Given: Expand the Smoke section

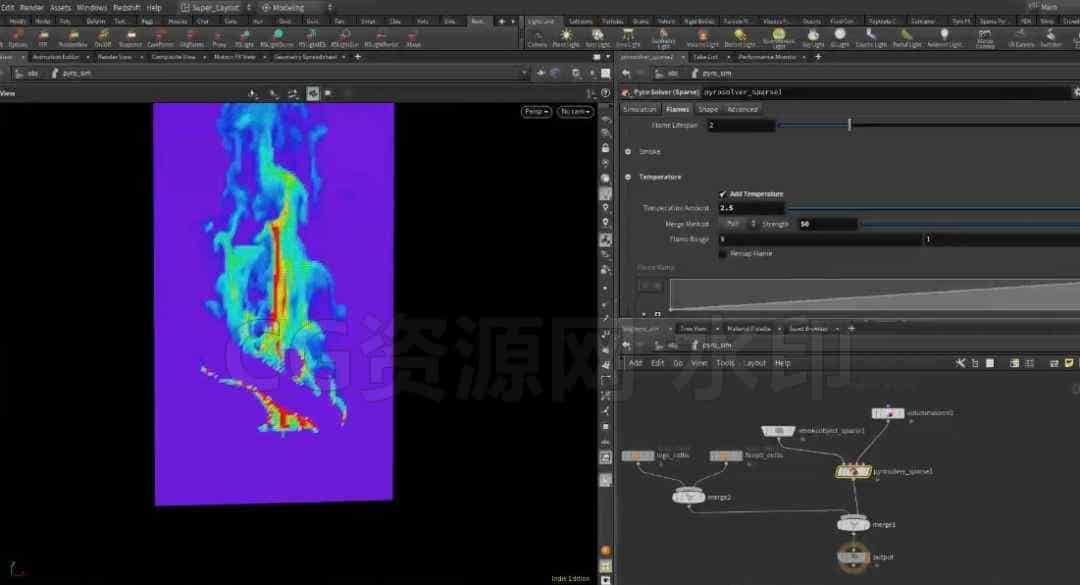Looking at the screenshot, I should point(627,152).
